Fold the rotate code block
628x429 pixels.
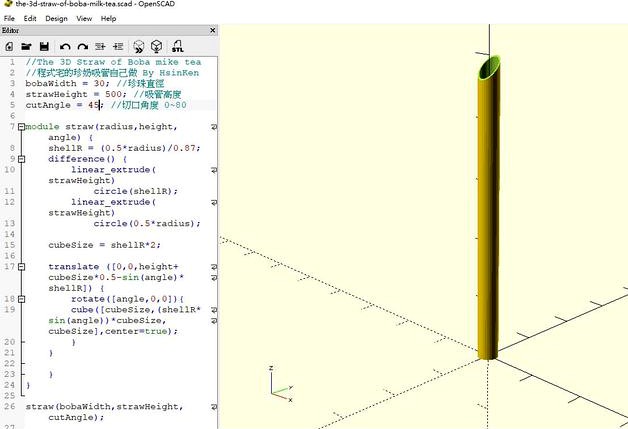click(21, 299)
